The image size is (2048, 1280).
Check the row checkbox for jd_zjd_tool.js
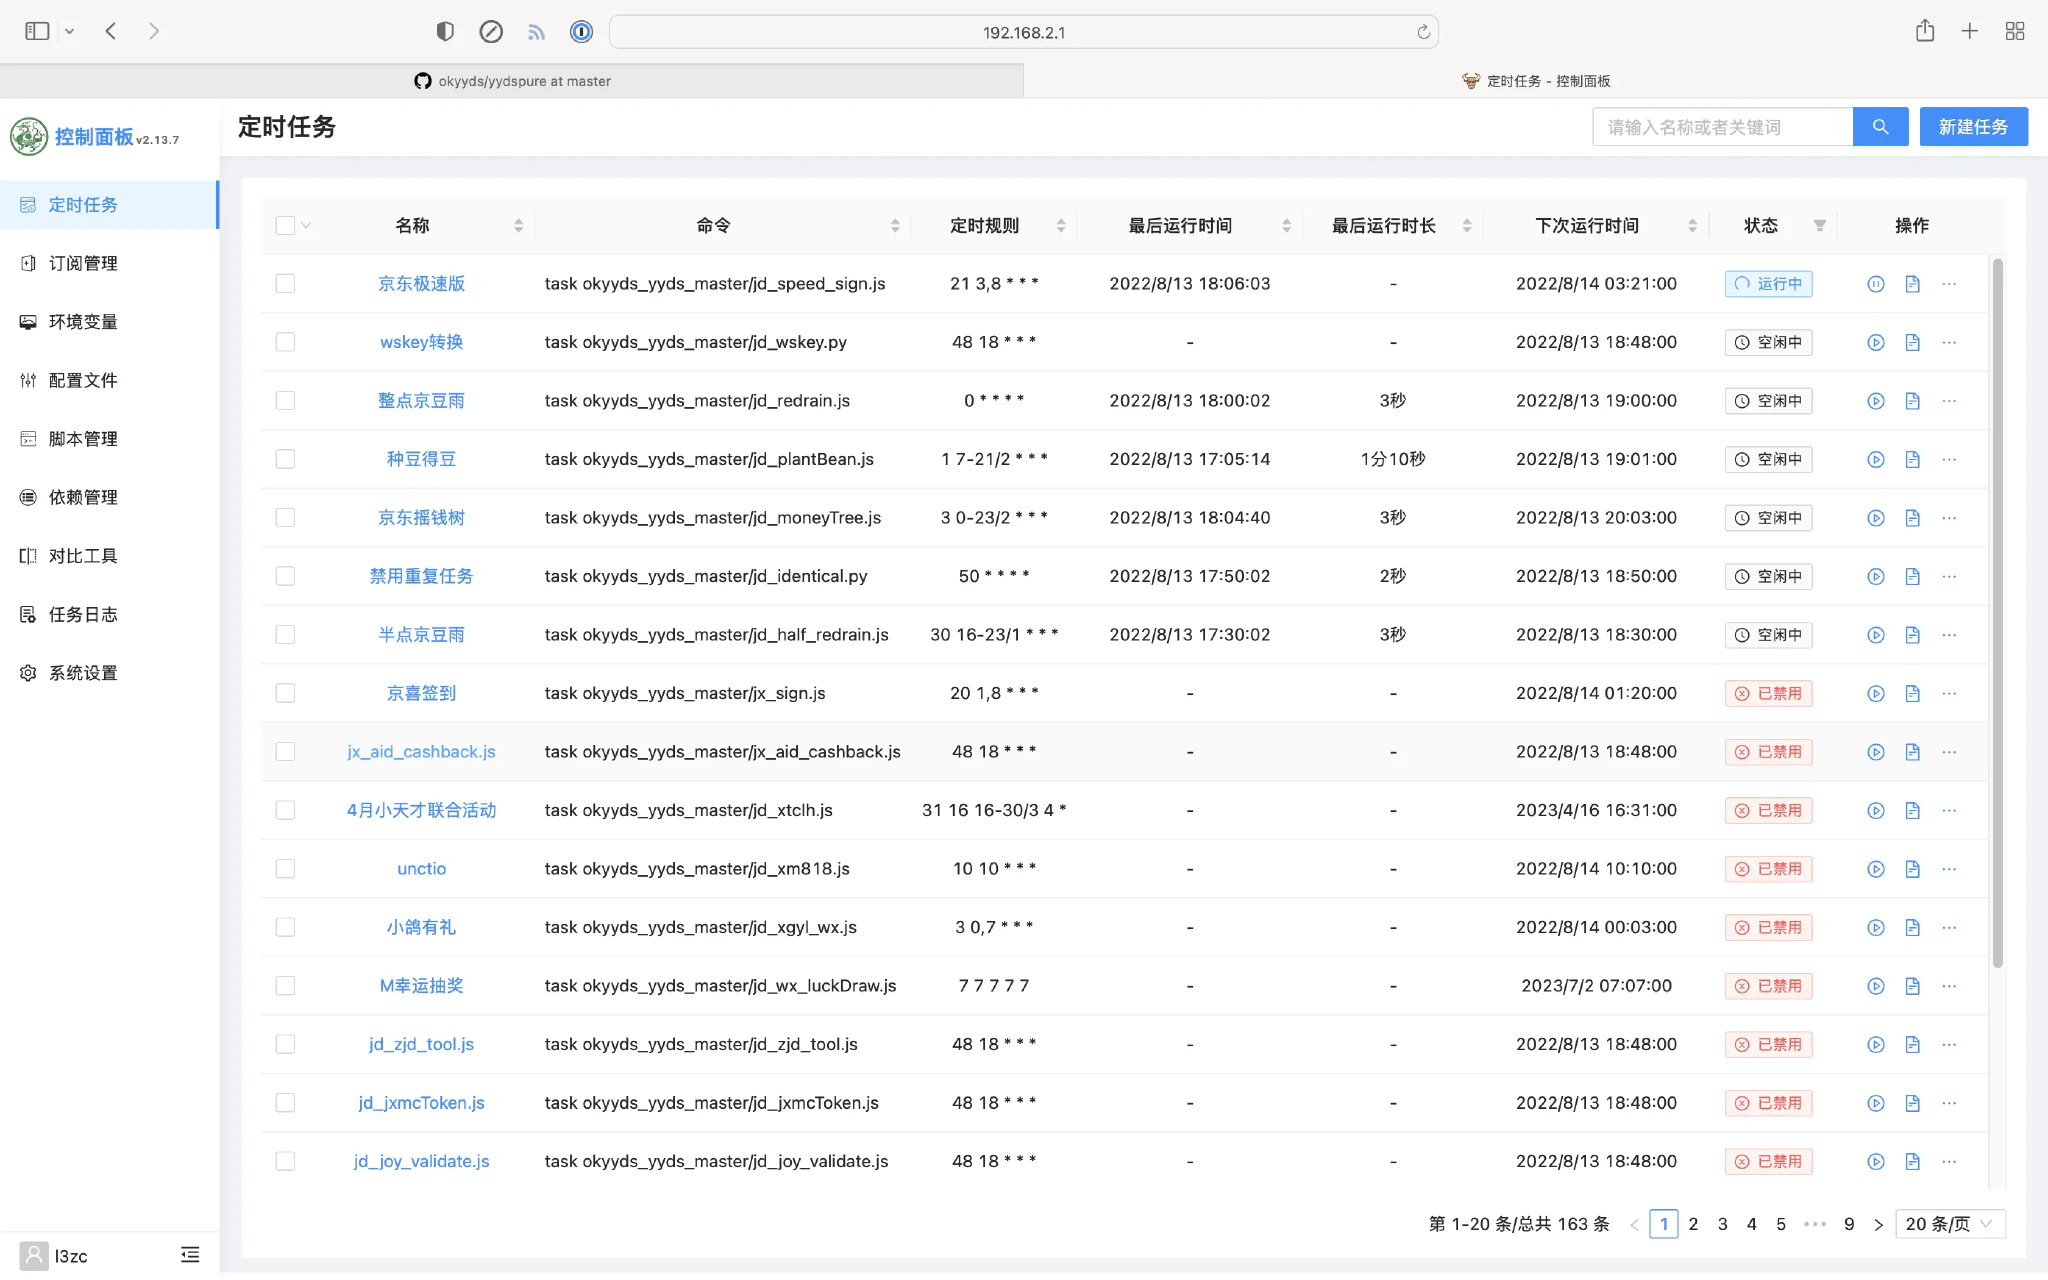click(x=285, y=1044)
